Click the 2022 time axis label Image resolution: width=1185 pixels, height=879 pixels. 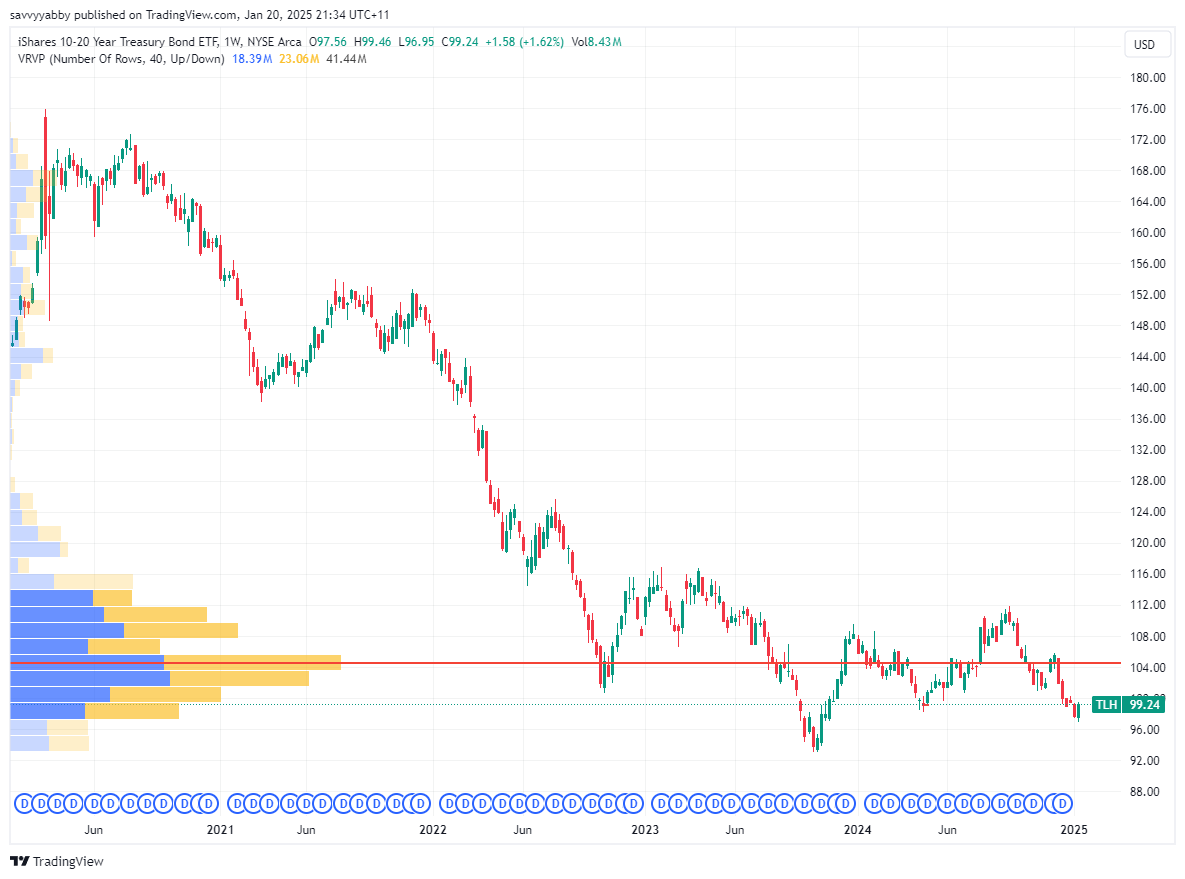432,830
